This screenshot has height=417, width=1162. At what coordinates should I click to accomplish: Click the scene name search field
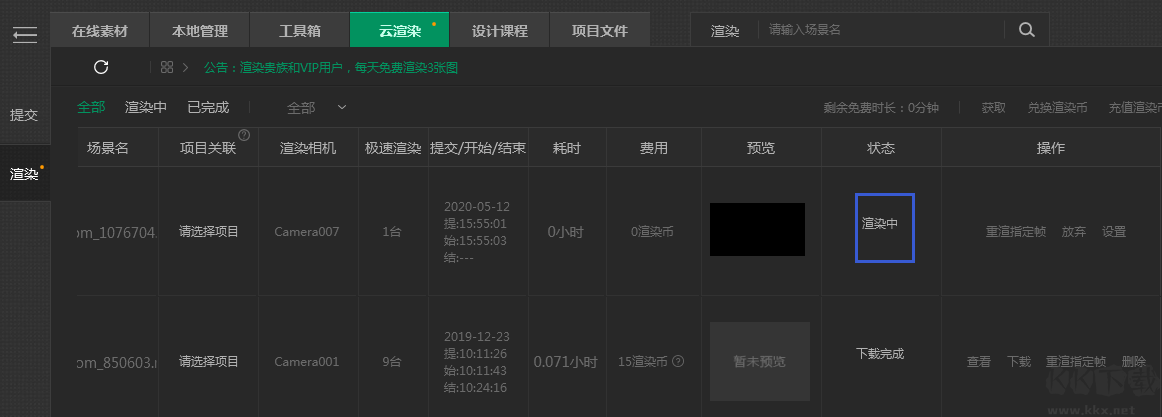click(x=880, y=30)
